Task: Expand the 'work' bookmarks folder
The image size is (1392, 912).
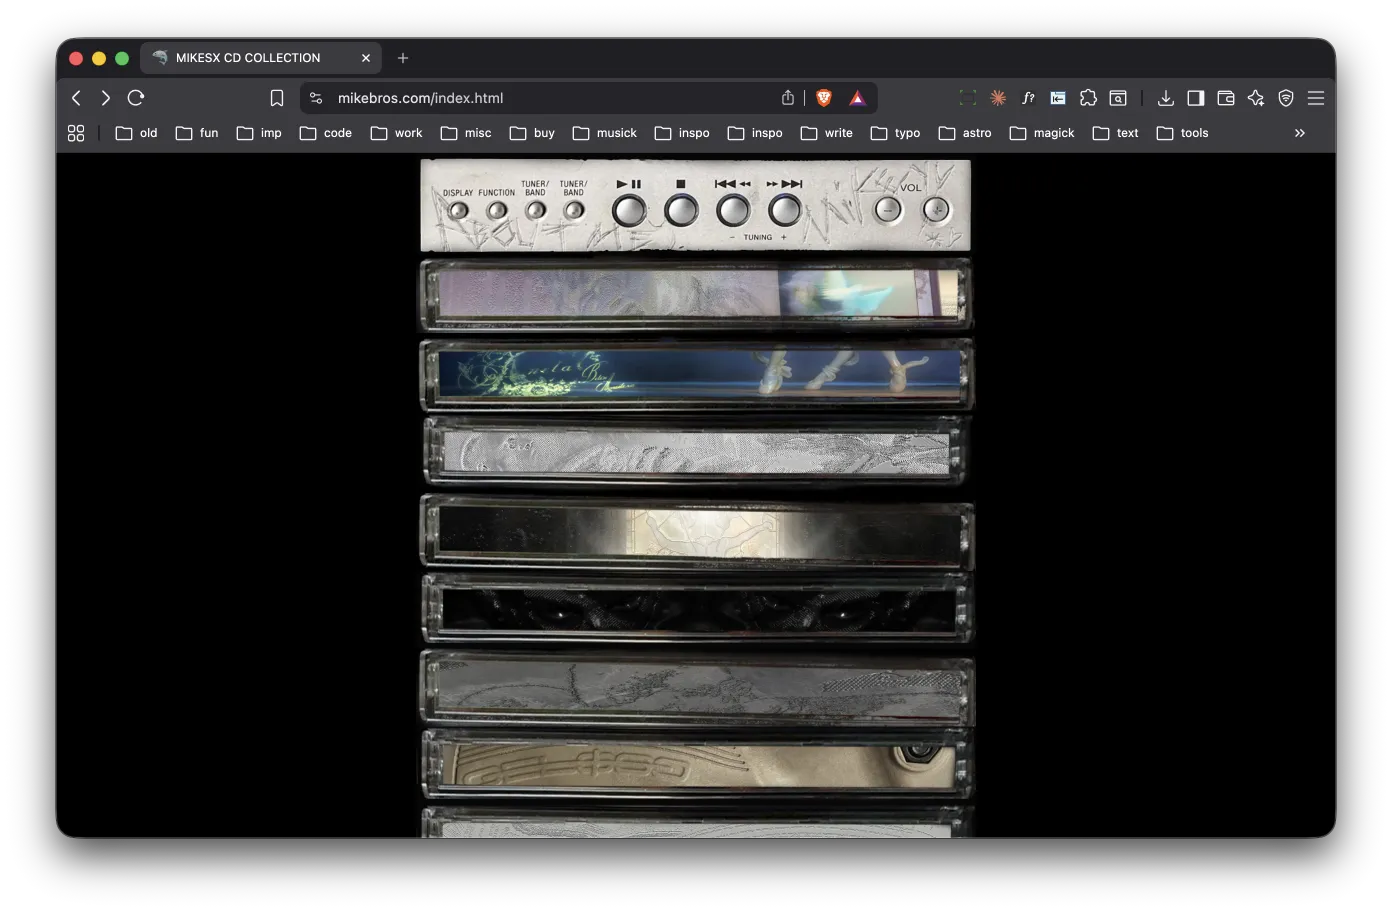Action: (397, 133)
